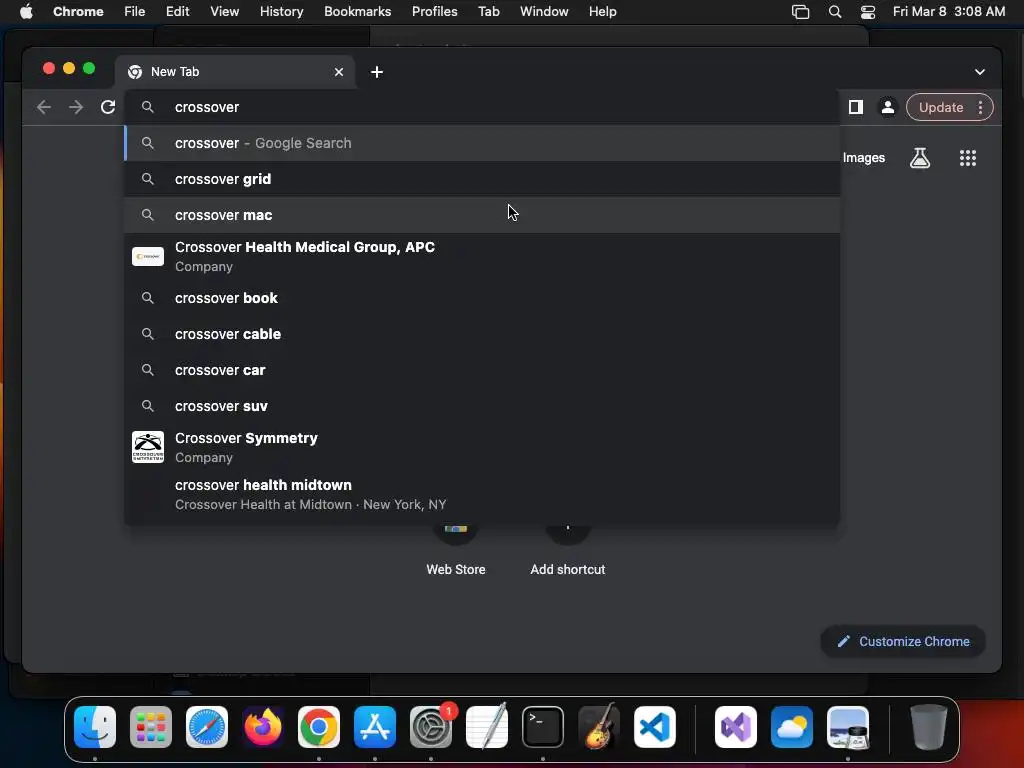Go forward using the forward arrow

76,107
